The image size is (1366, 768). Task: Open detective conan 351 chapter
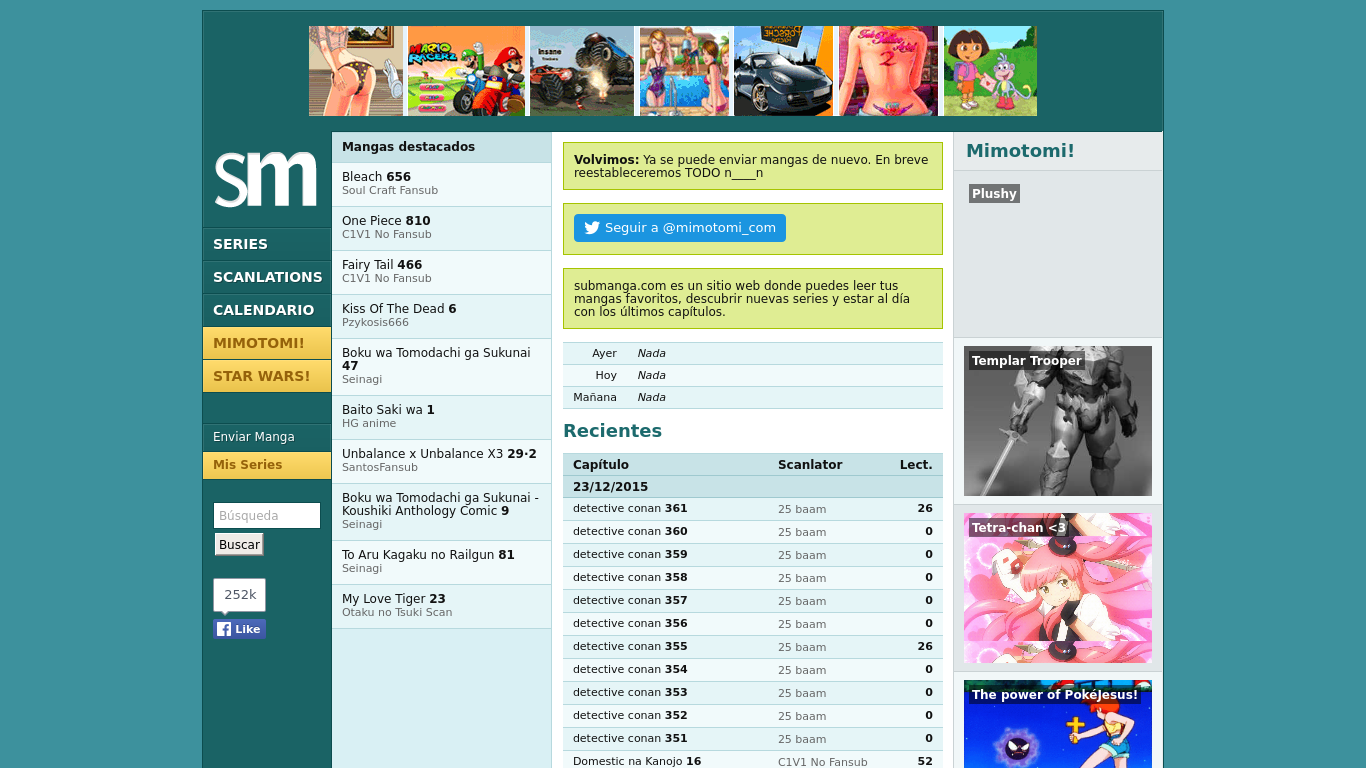[x=630, y=739]
